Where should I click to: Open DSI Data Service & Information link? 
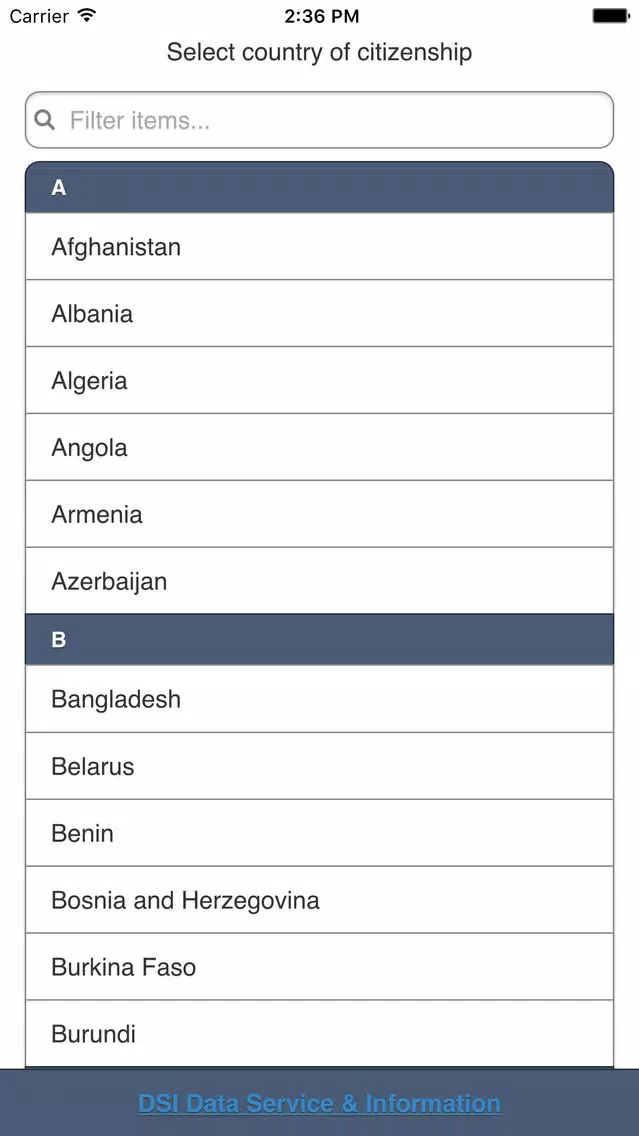[320, 1103]
